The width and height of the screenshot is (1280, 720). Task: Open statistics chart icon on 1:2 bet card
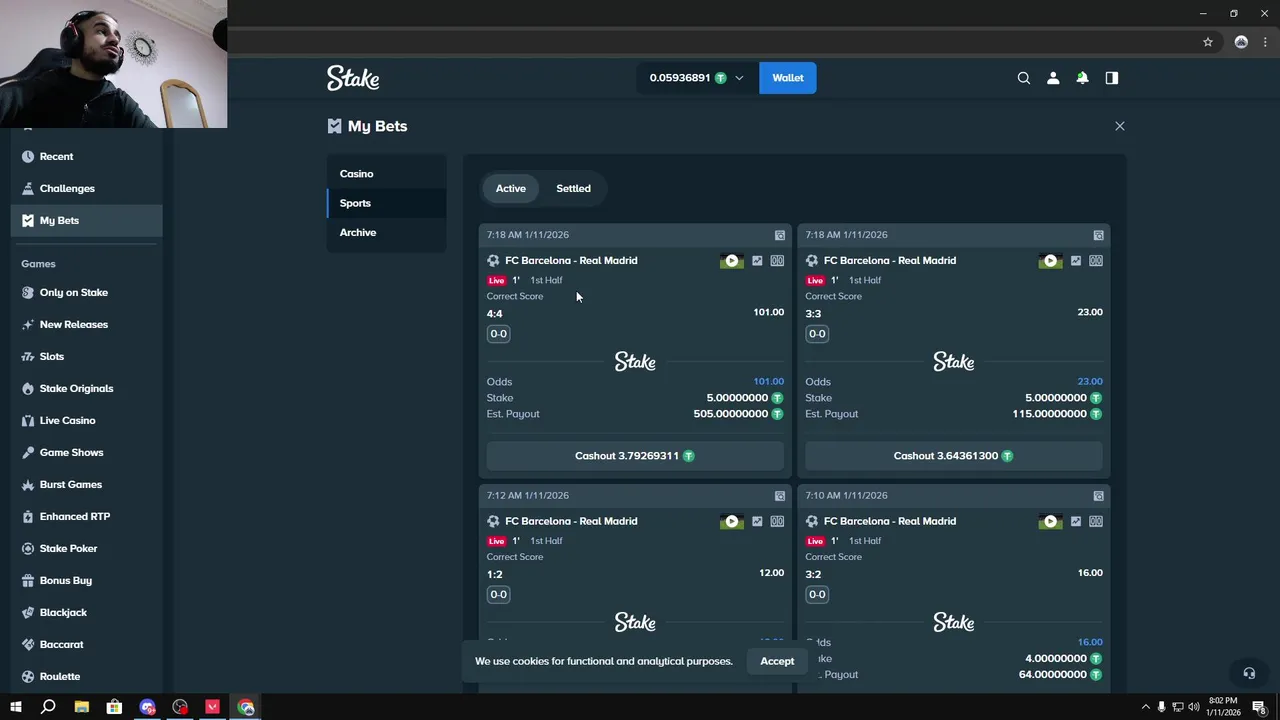(757, 522)
